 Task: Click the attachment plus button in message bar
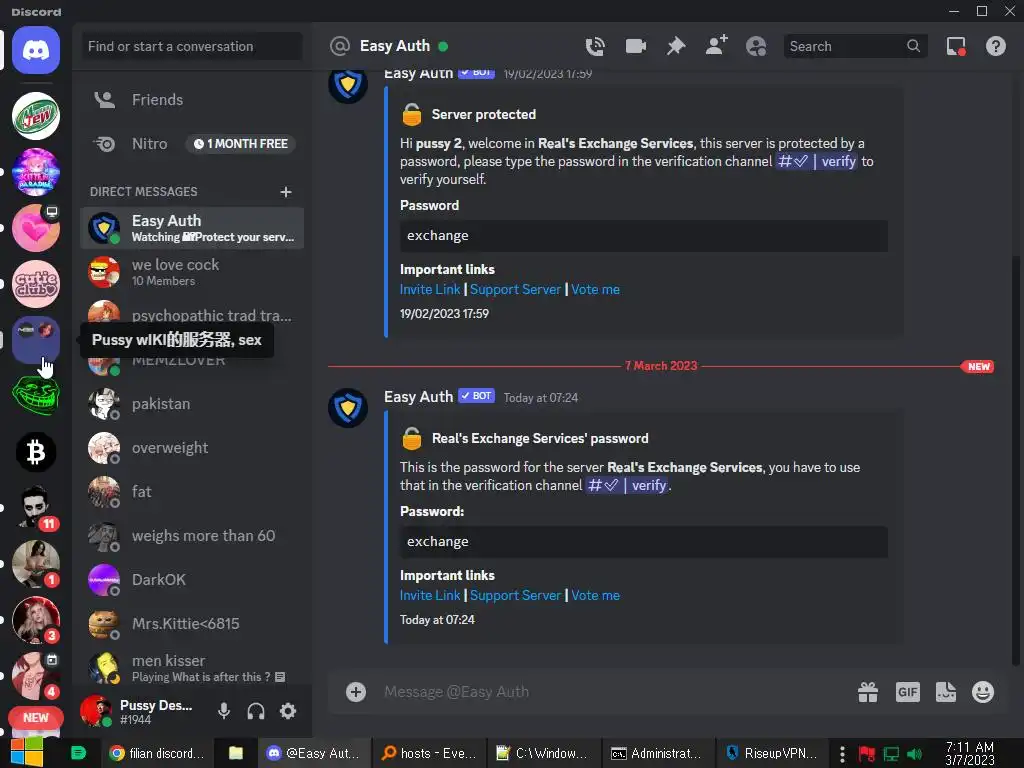coord(356,692)
